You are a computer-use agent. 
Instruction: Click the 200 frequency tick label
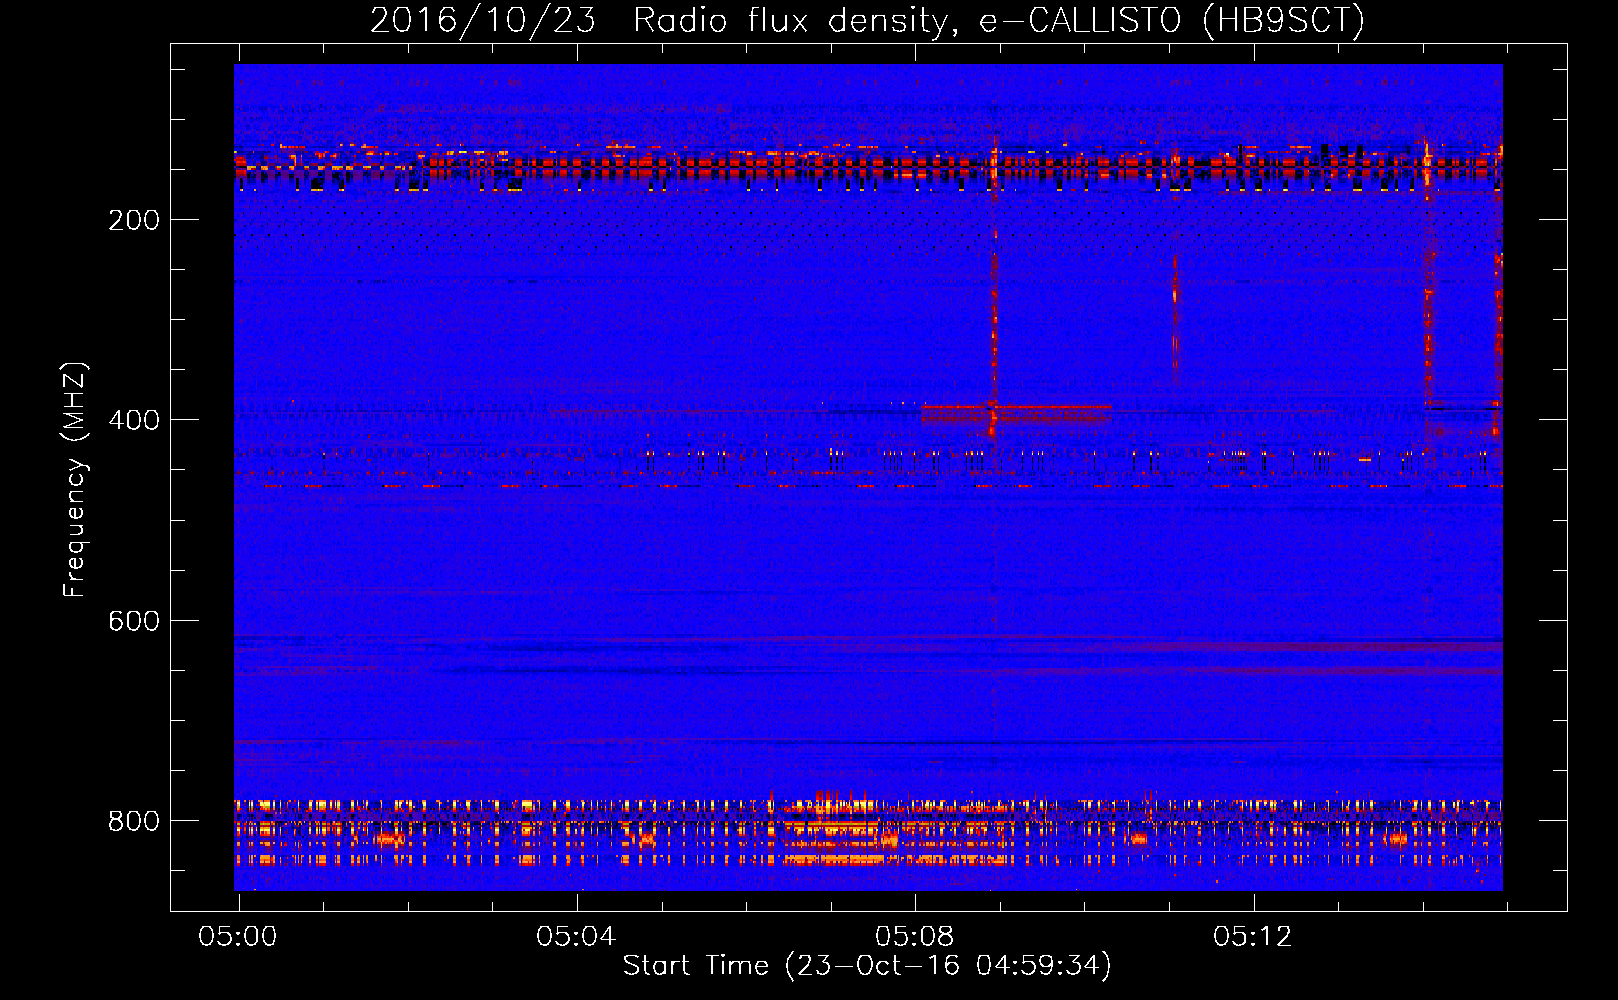pyautogui.click(x=134, y=220)
